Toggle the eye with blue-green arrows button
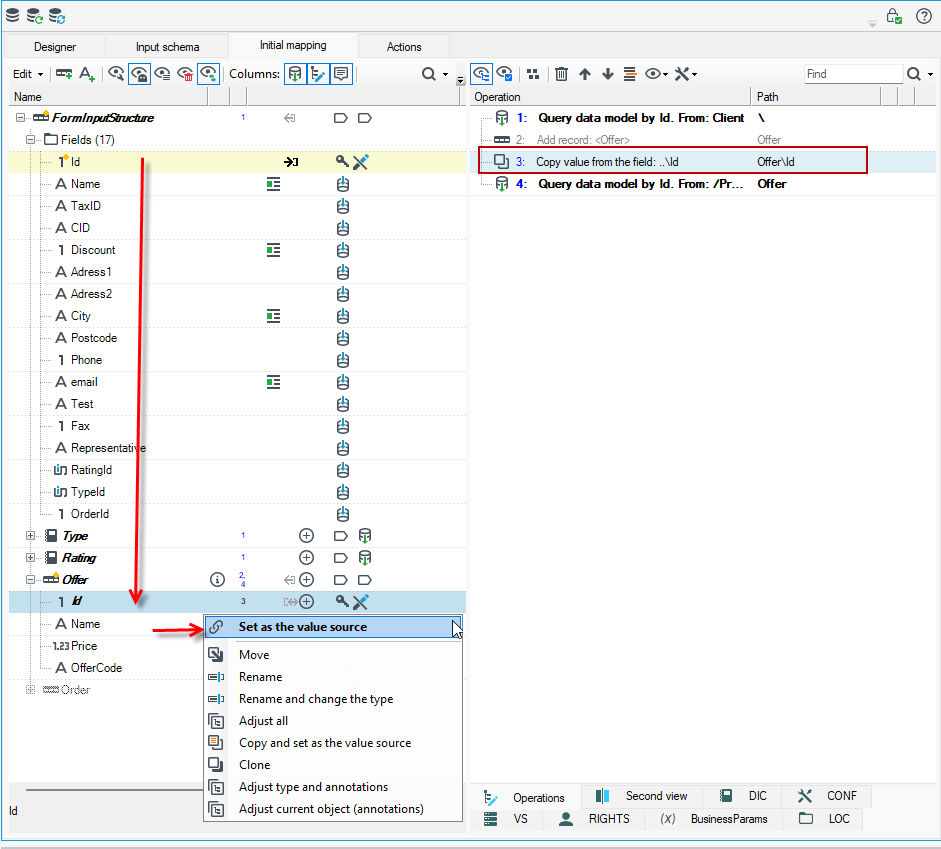The image size is (941, 849). click(x=208, y=74)
